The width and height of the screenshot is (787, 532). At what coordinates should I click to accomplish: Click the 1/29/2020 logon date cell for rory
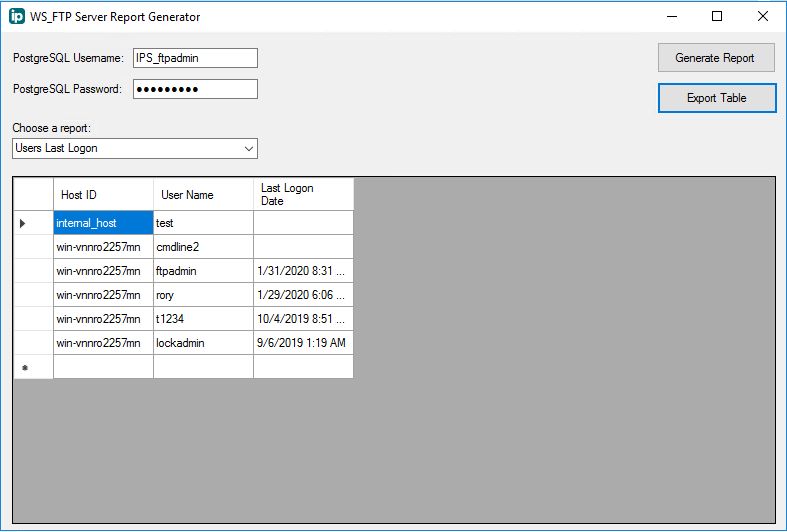(x=303, y=295)
